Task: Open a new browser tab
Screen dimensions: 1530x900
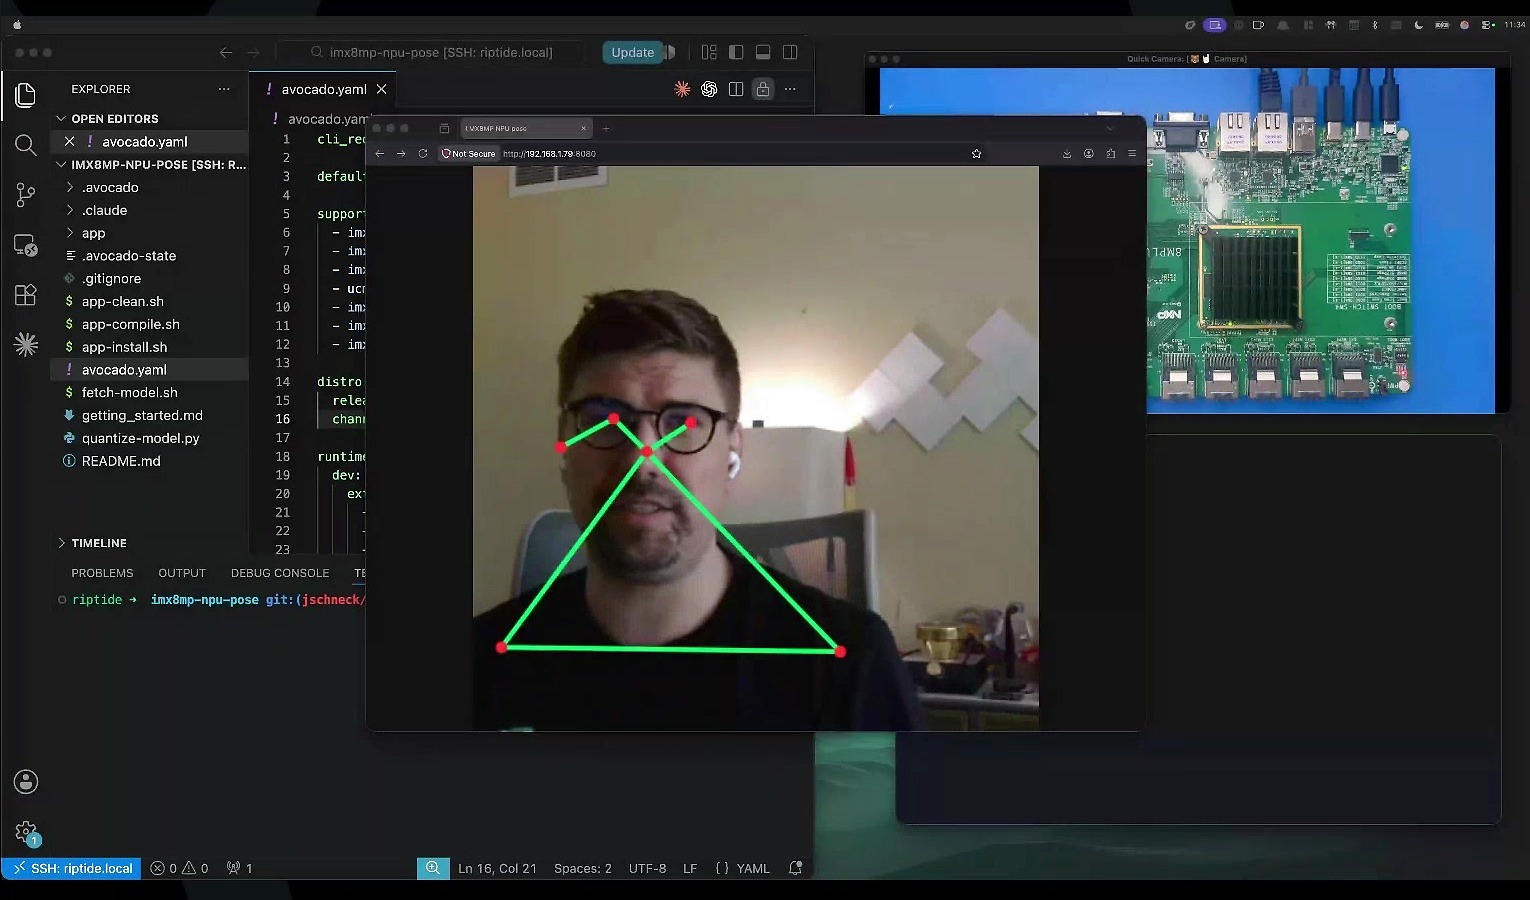Action: coord(606,128)
